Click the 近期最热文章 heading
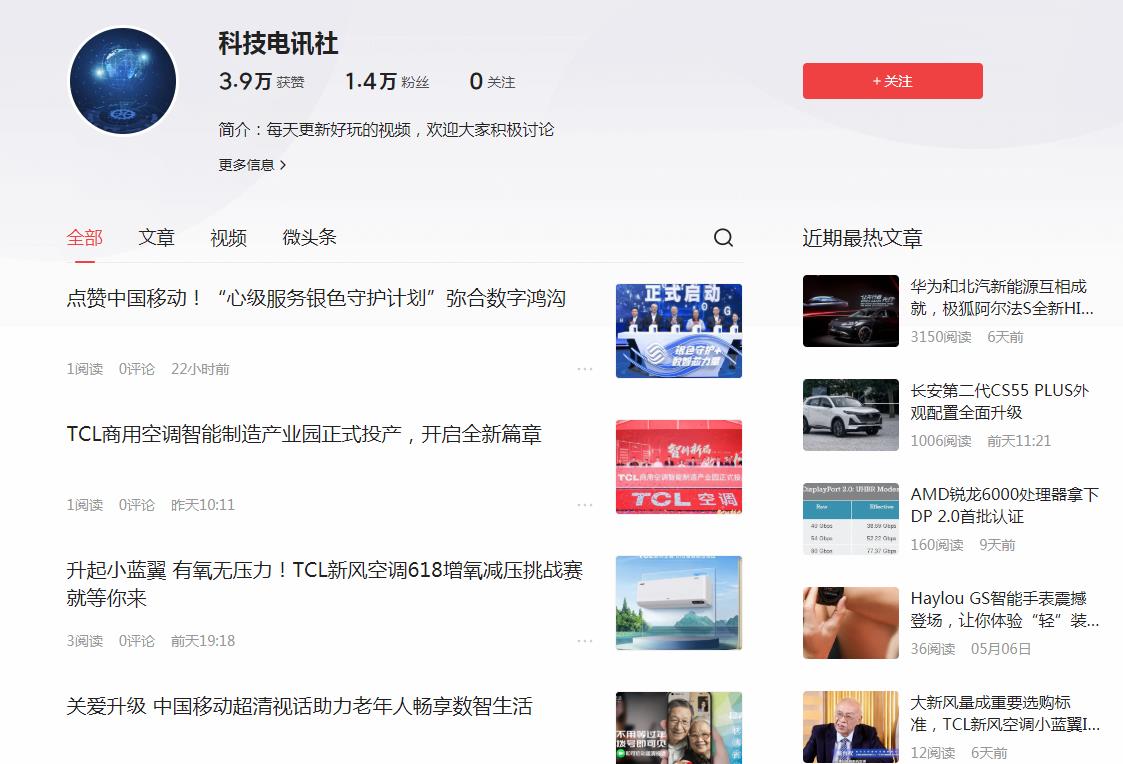This screenshot has height=764, width=1123. (862, 238)
